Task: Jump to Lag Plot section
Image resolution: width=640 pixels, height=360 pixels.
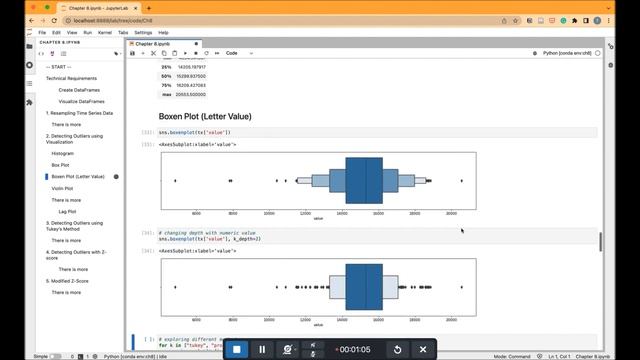Action: point(67,211)
